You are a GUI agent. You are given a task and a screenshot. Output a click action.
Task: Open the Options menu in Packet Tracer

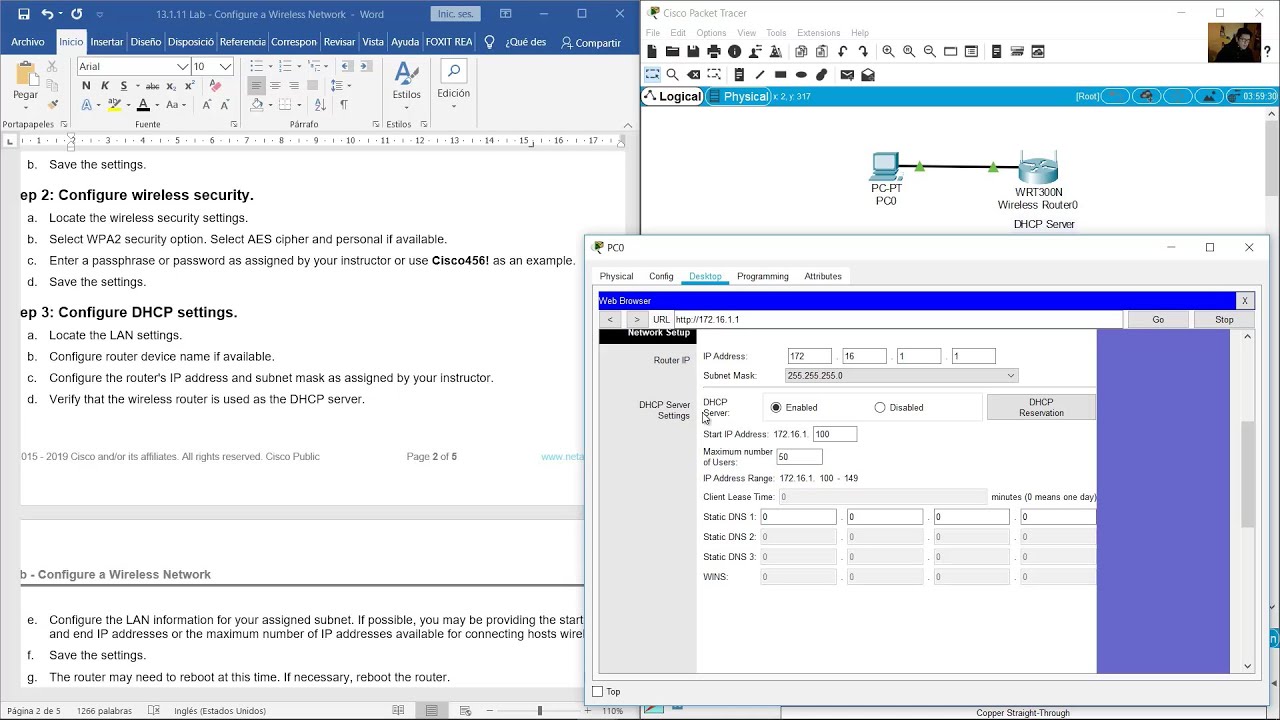point(711,33)
